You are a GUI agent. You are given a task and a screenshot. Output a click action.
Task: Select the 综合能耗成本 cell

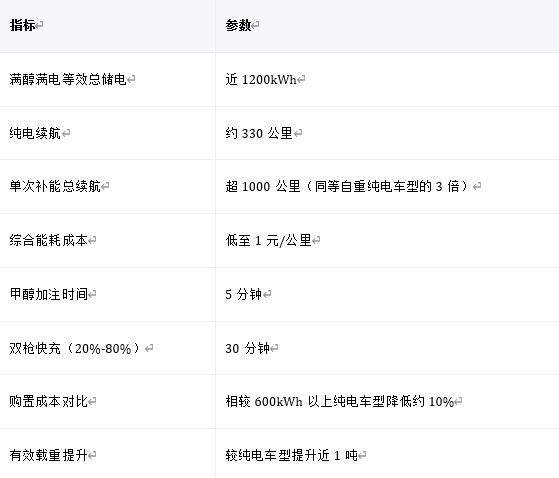(x=107, y=241)
